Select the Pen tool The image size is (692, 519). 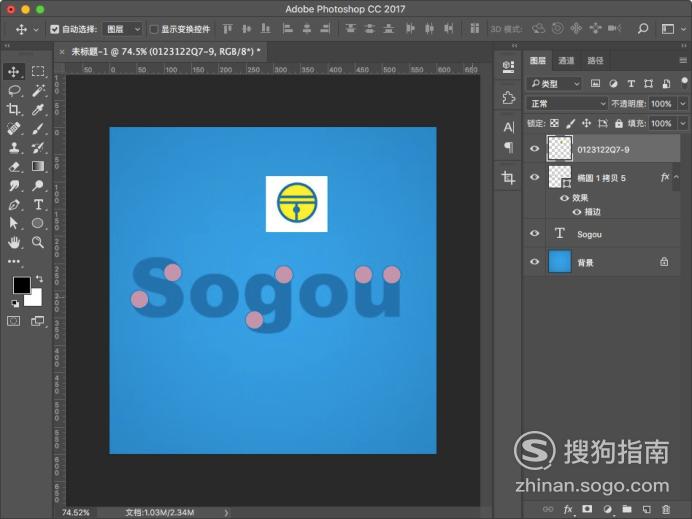pos(14,204)
